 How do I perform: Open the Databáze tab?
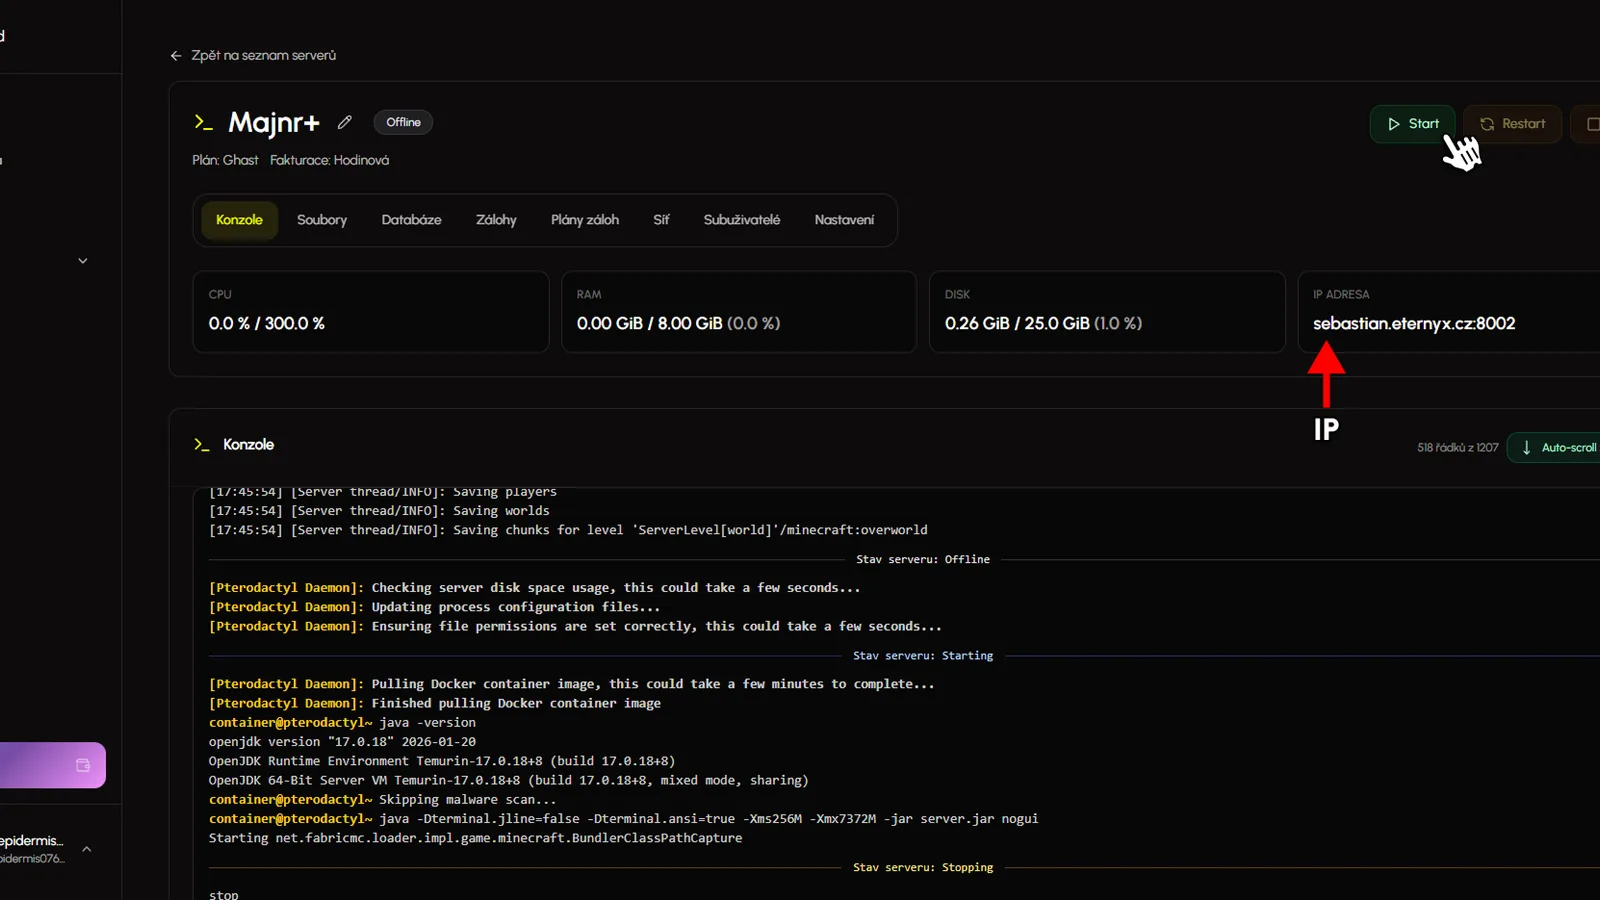(x=411, y=220)
